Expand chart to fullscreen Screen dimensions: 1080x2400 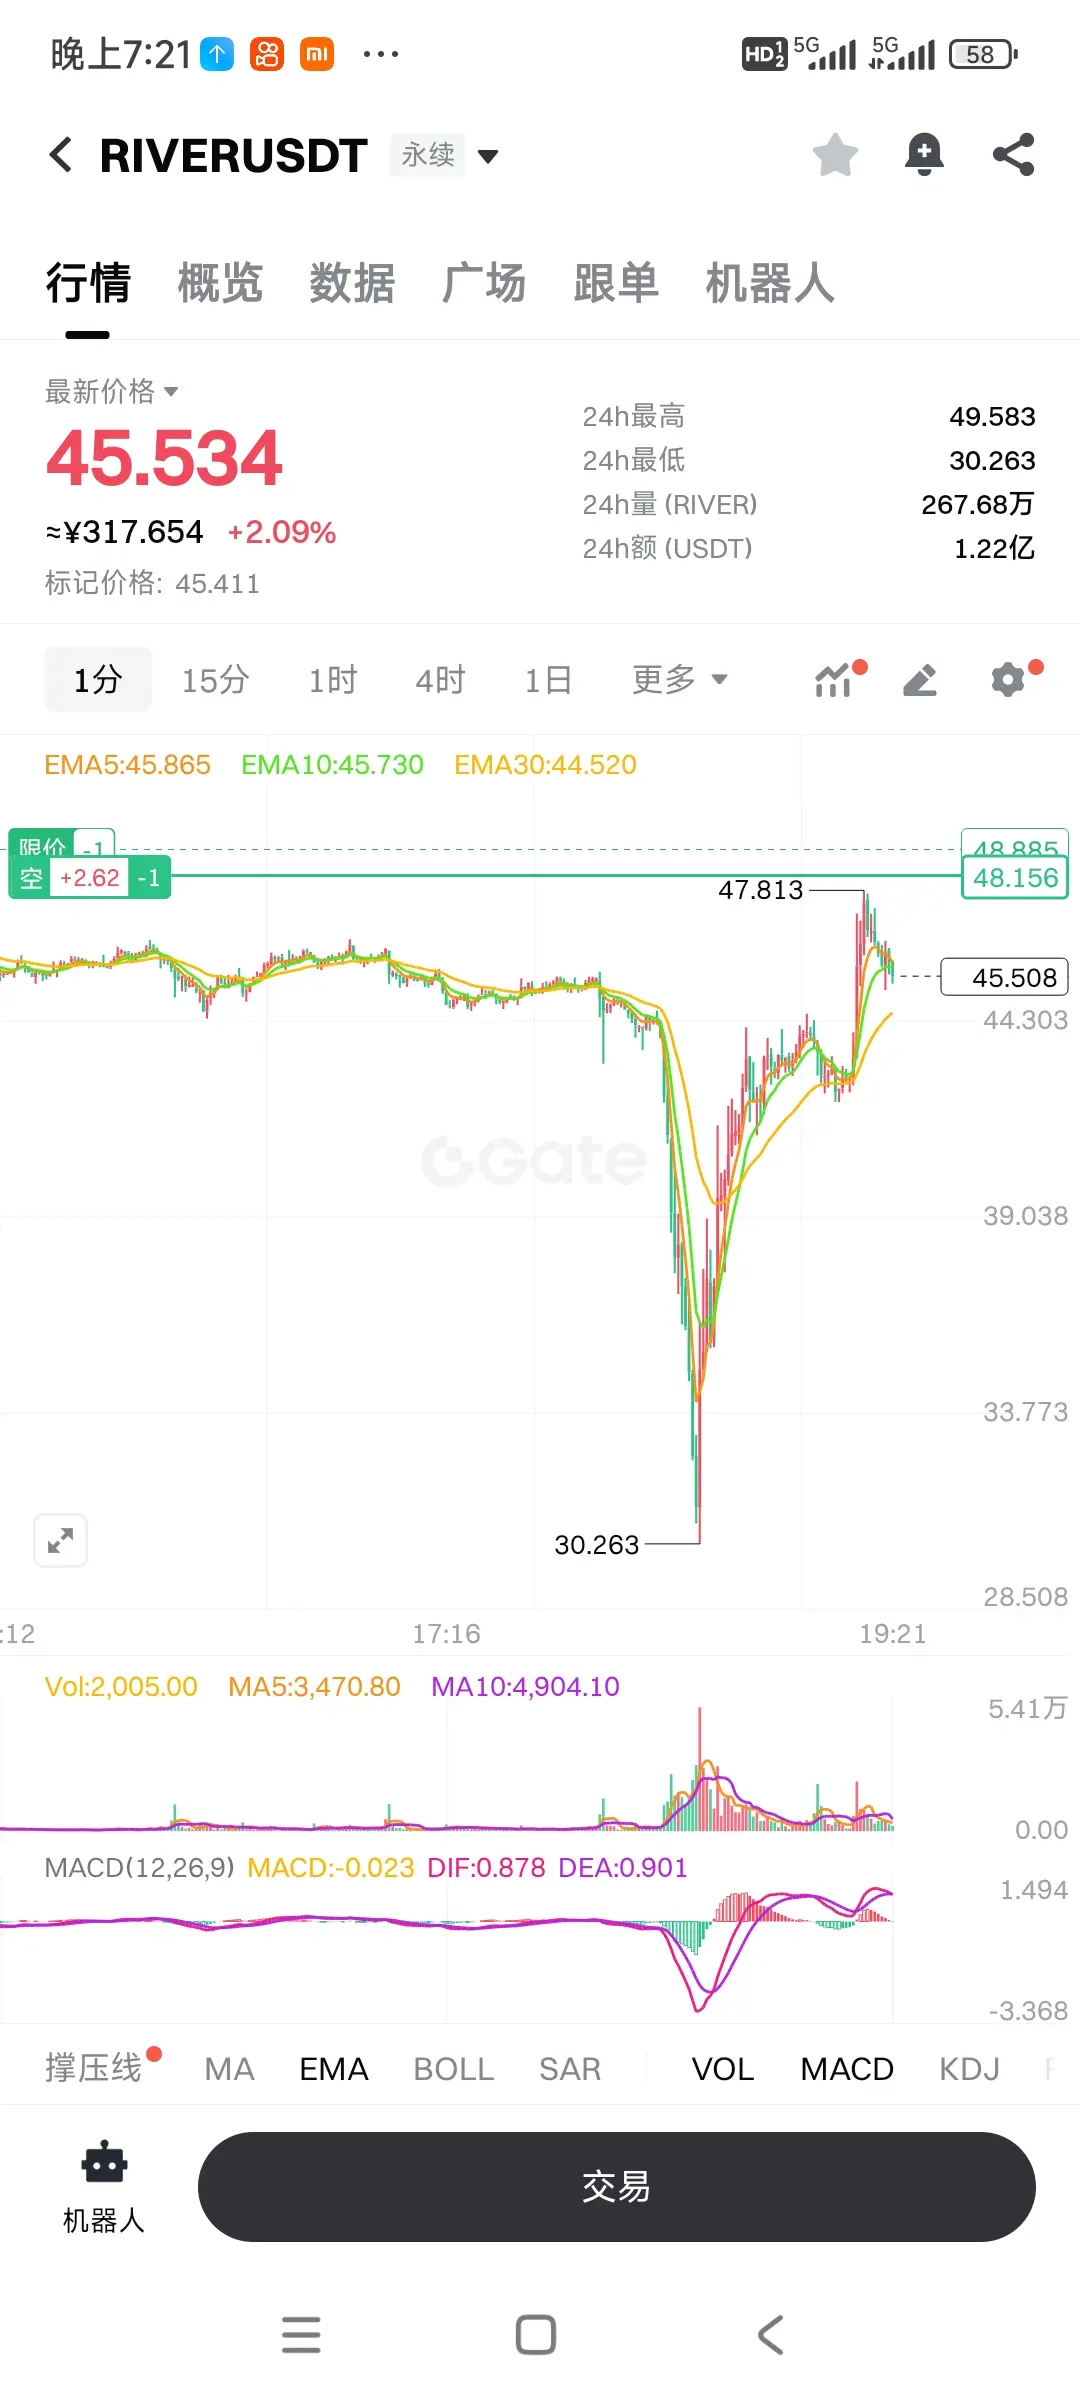pyautogui.click(x=60, y=1540)
